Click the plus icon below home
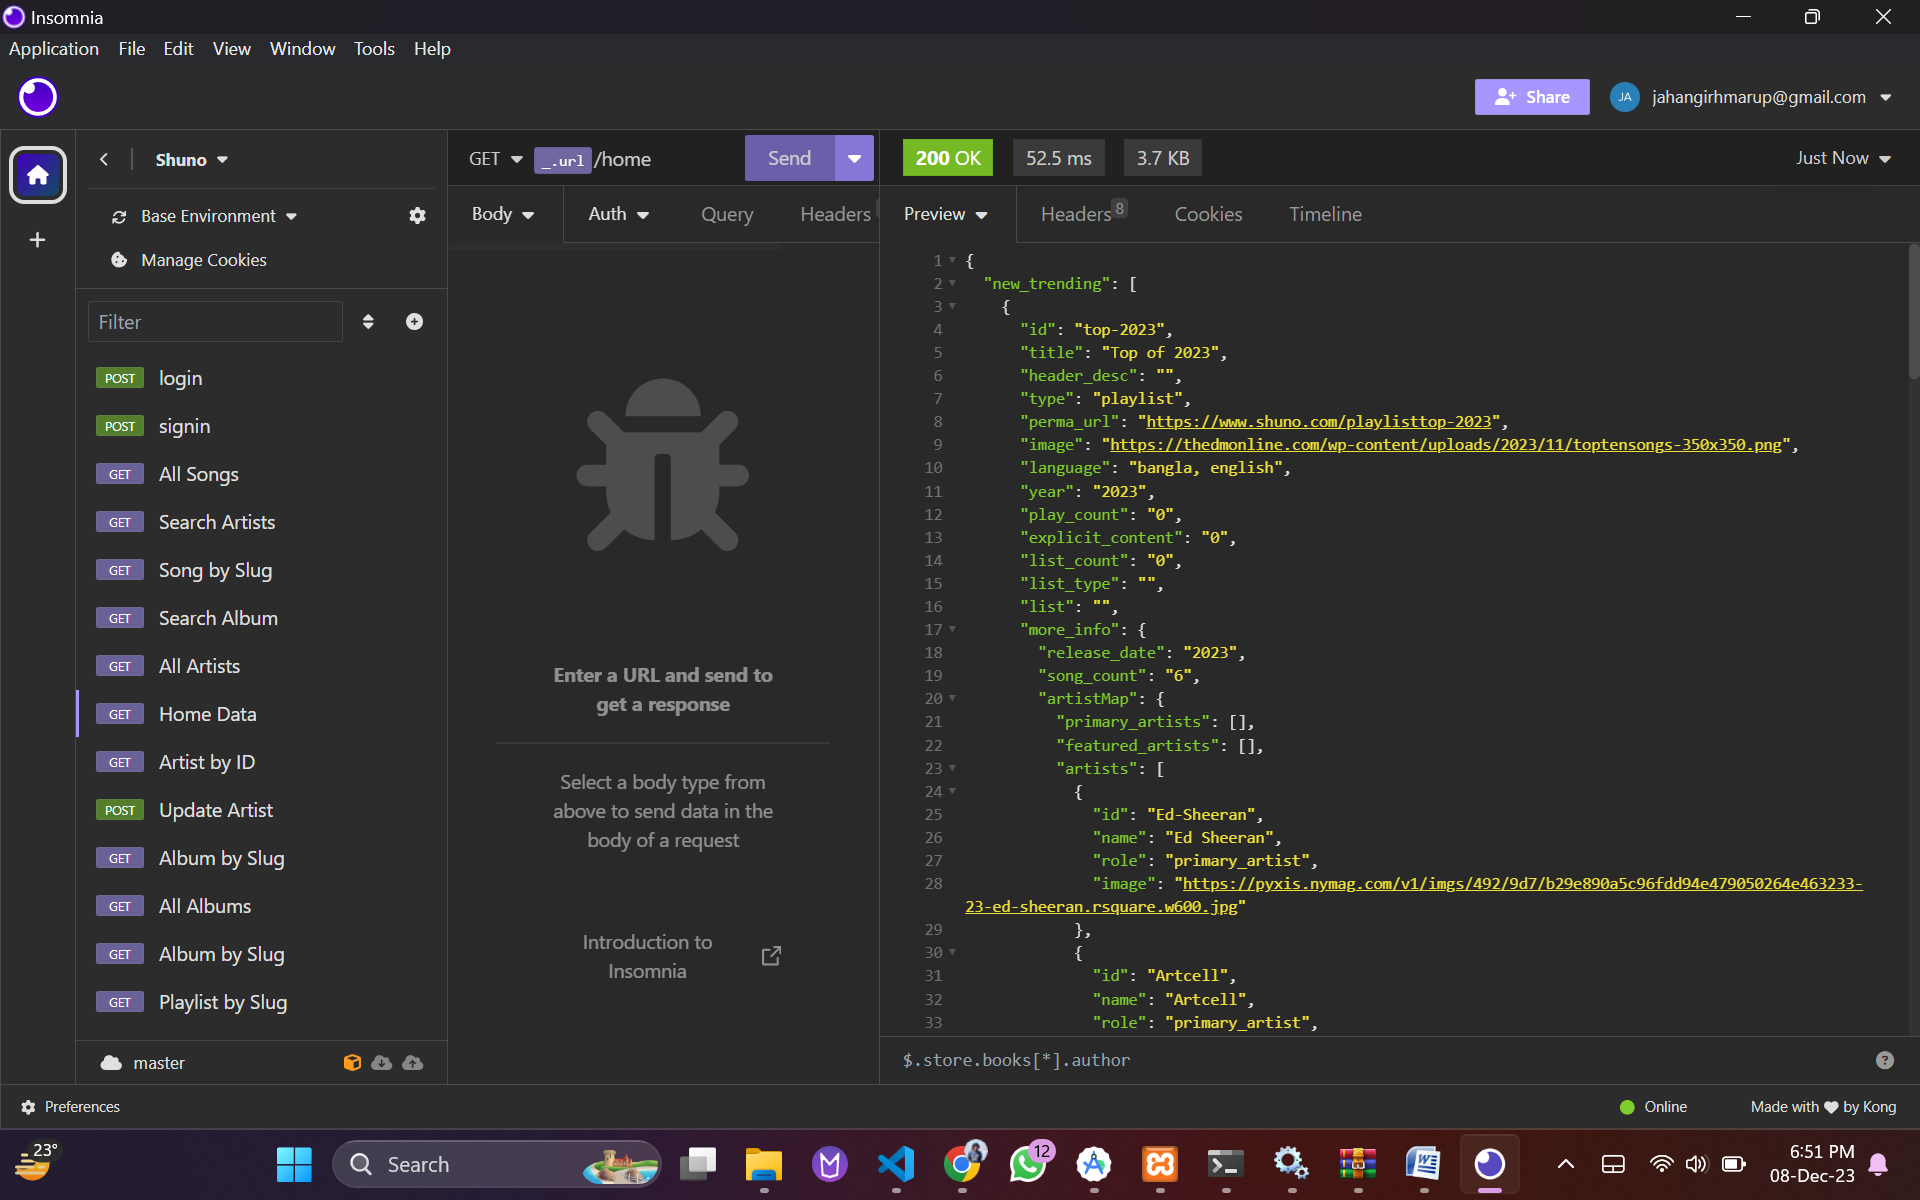This screenshot has height=1200, width=1920. click(x=38, y=240)
